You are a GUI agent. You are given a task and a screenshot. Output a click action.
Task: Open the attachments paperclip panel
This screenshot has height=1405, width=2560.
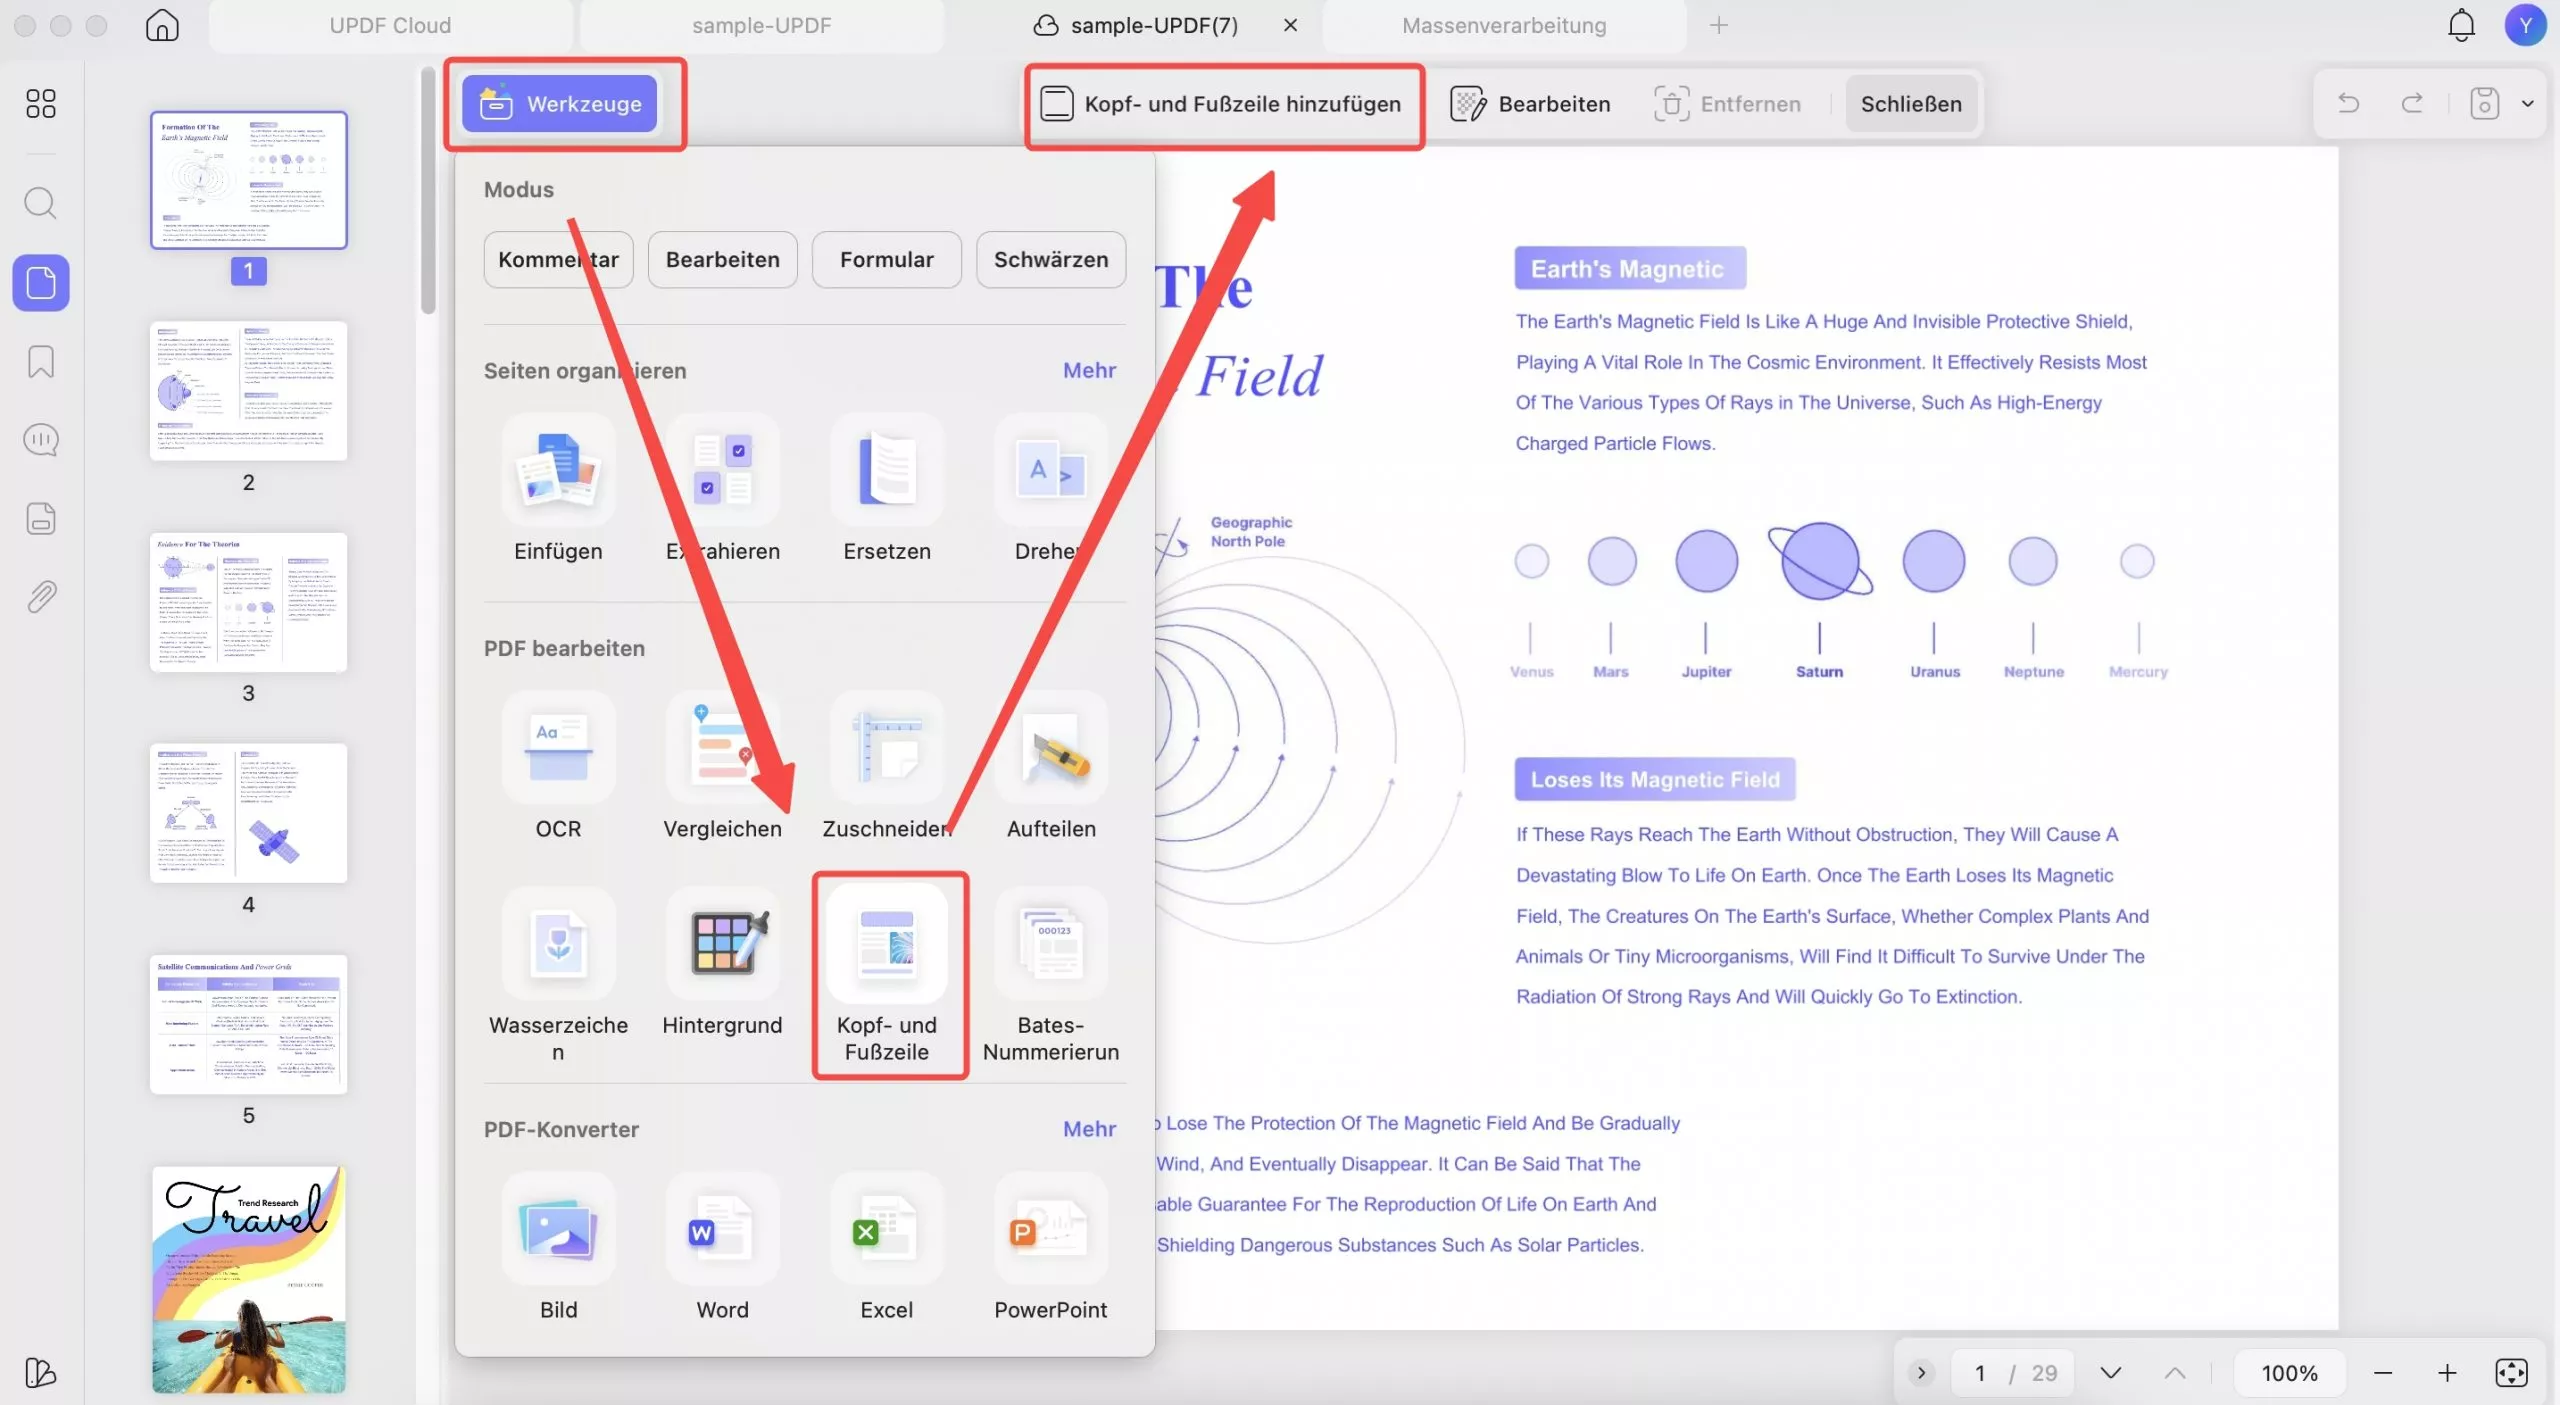[41, 597]
